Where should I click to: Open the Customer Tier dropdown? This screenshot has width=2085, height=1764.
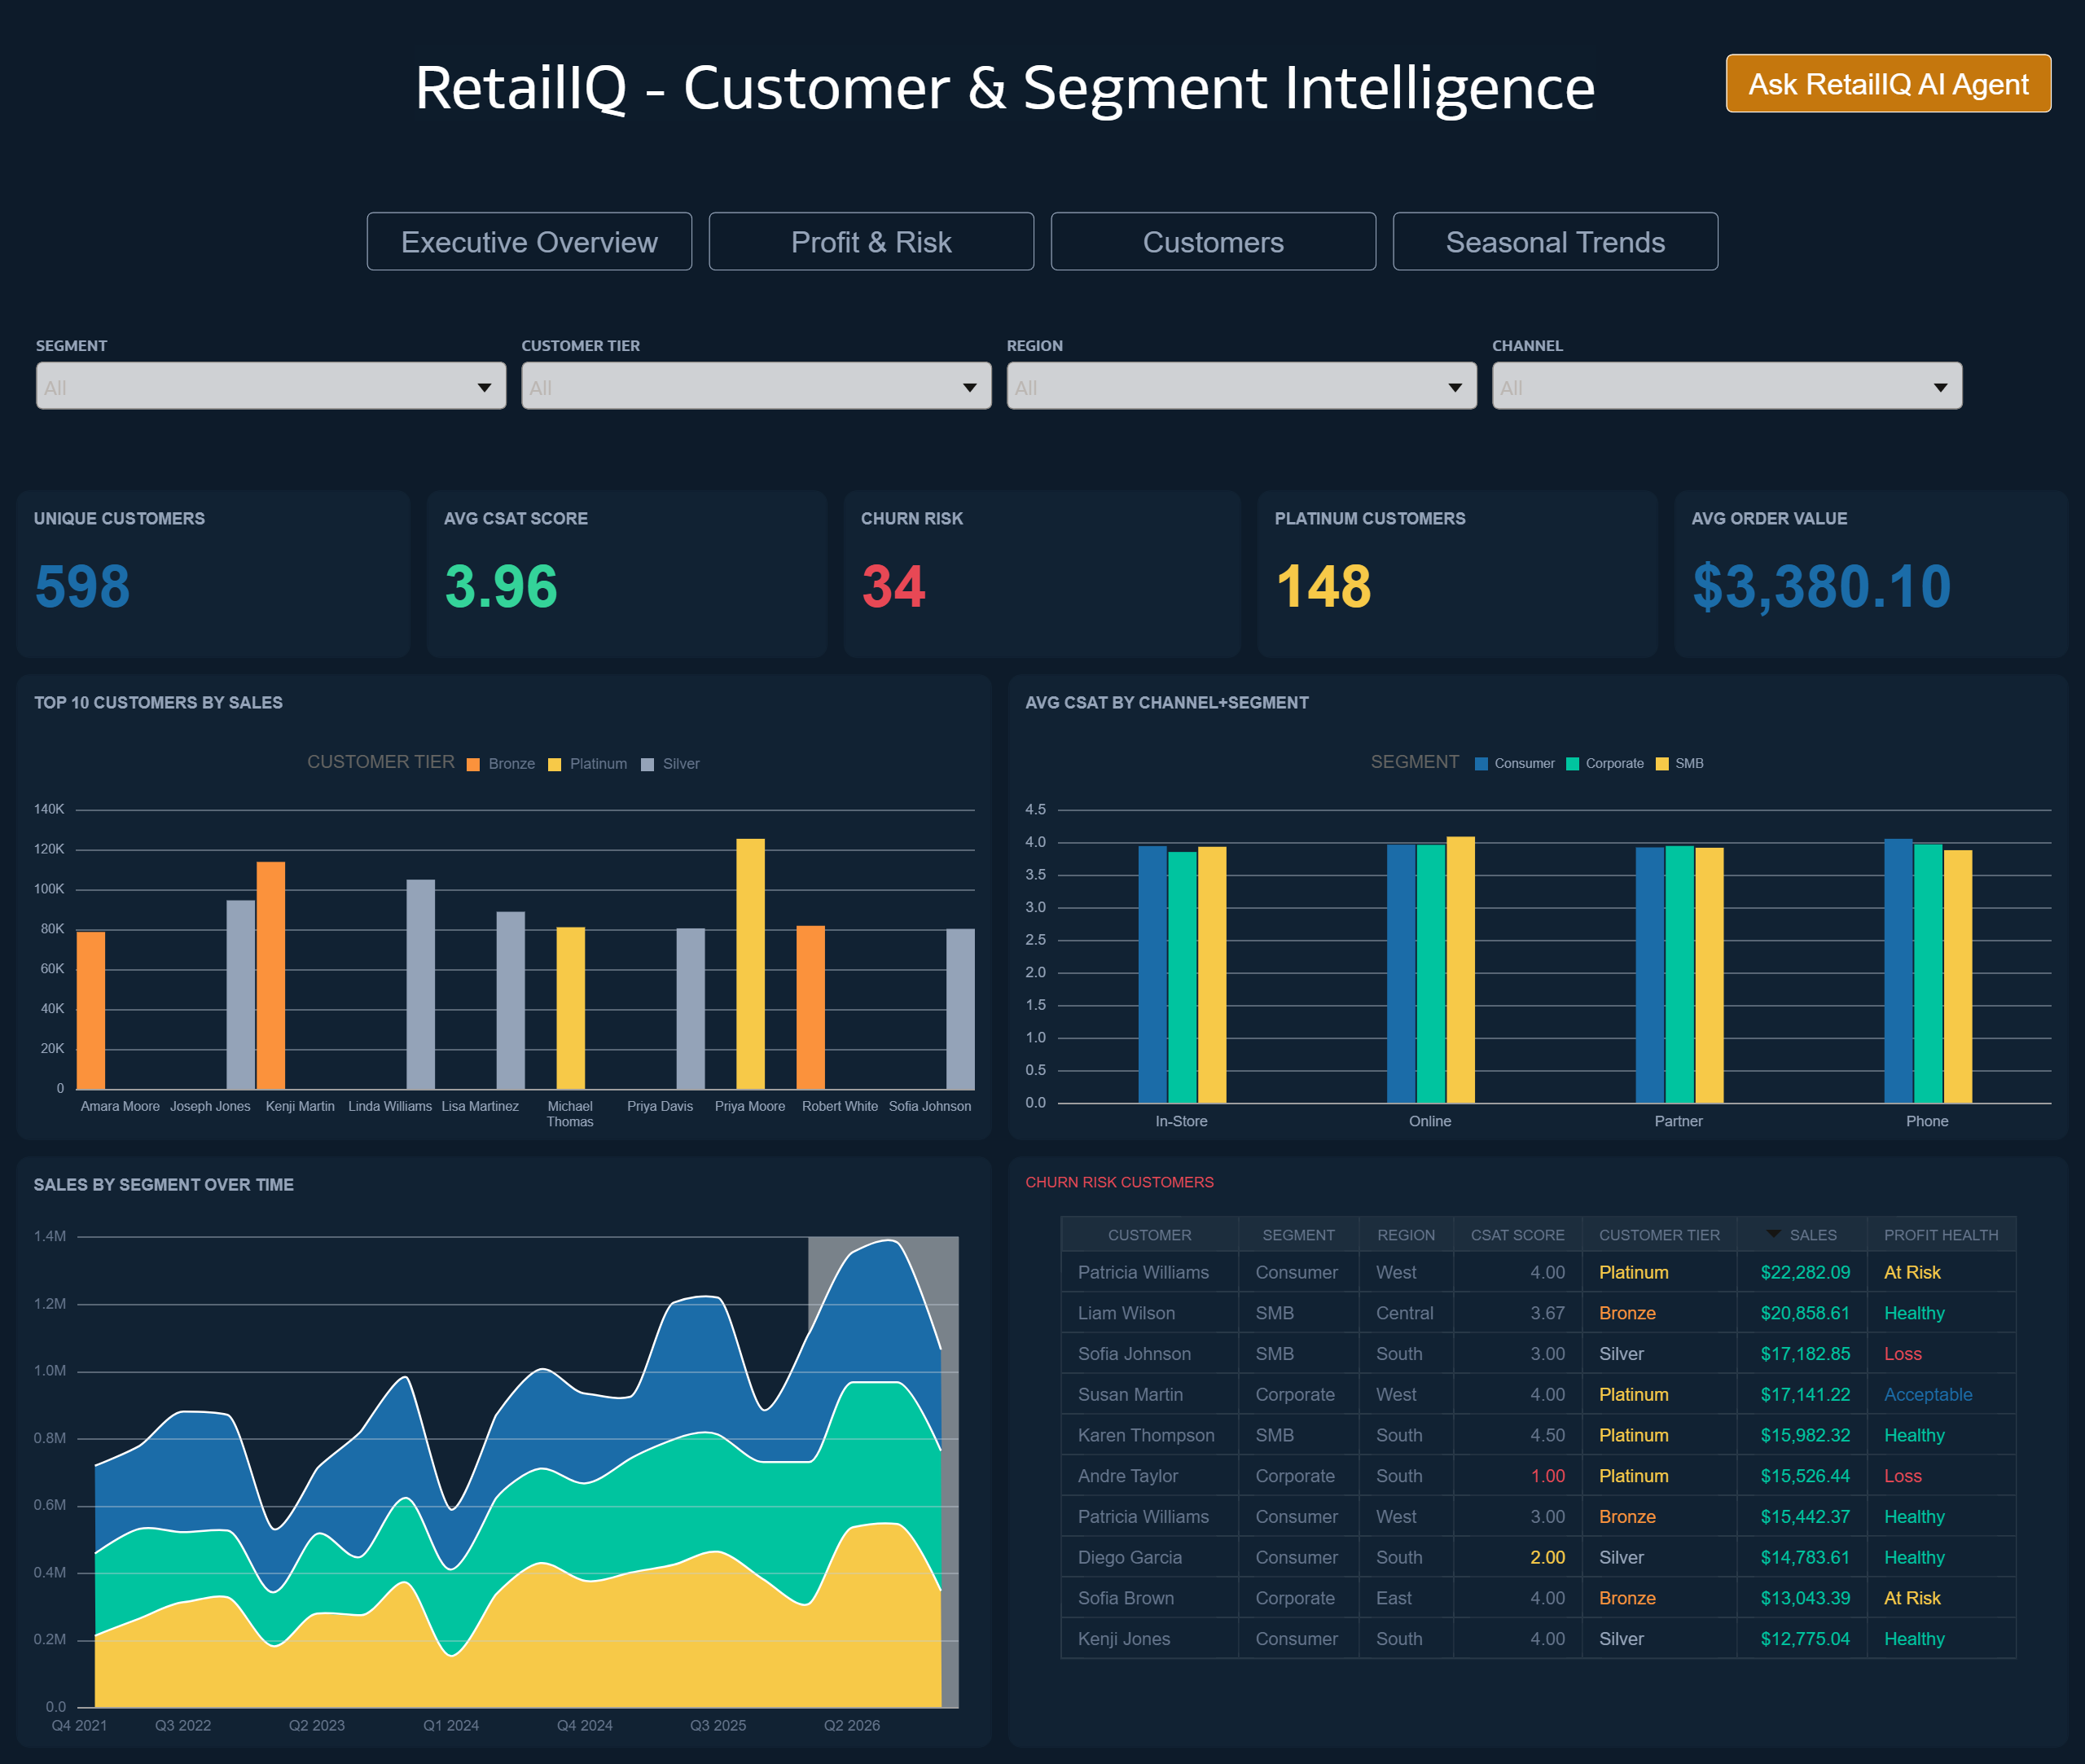(755, 387)
